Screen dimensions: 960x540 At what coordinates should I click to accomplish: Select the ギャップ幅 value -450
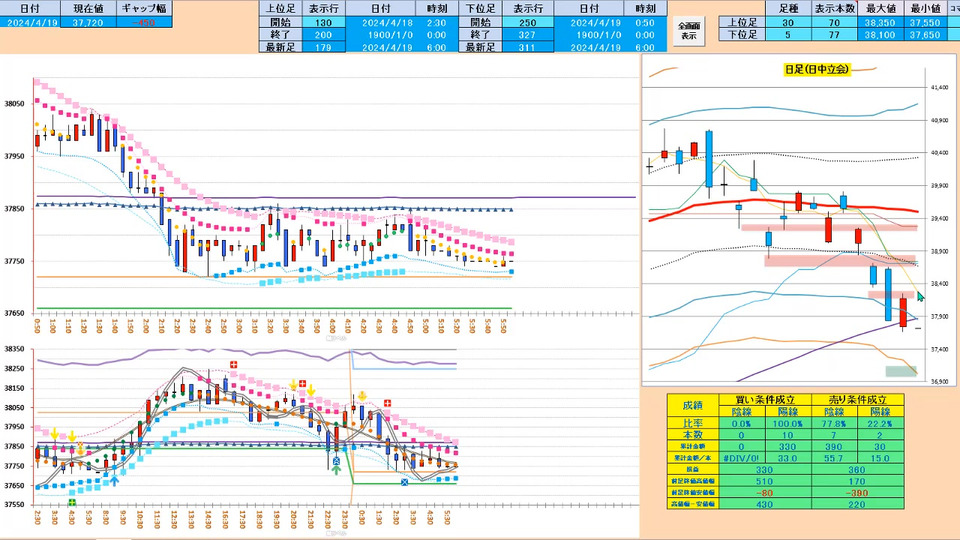(x=143, y=22)
